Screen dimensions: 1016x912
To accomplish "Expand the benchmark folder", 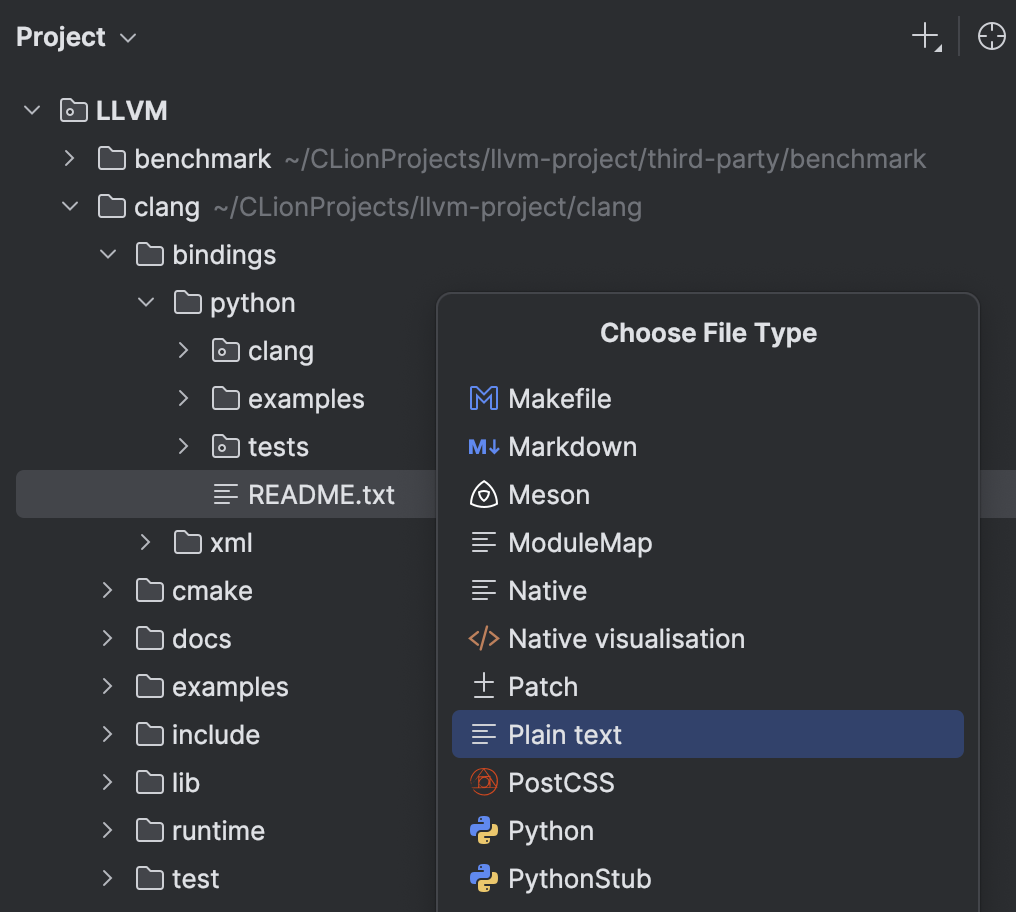I will (x=69, y=158).
